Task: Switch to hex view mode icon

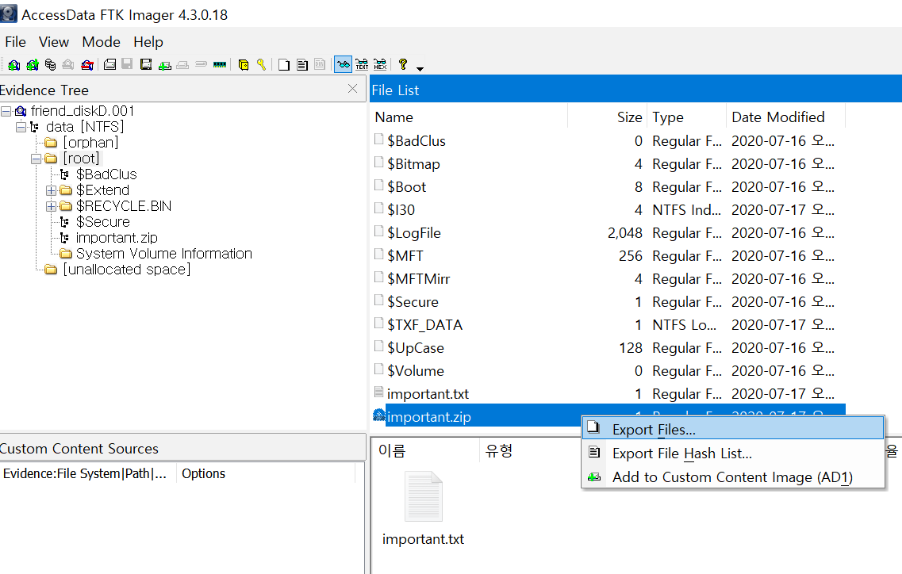Action: pos(380,65)
